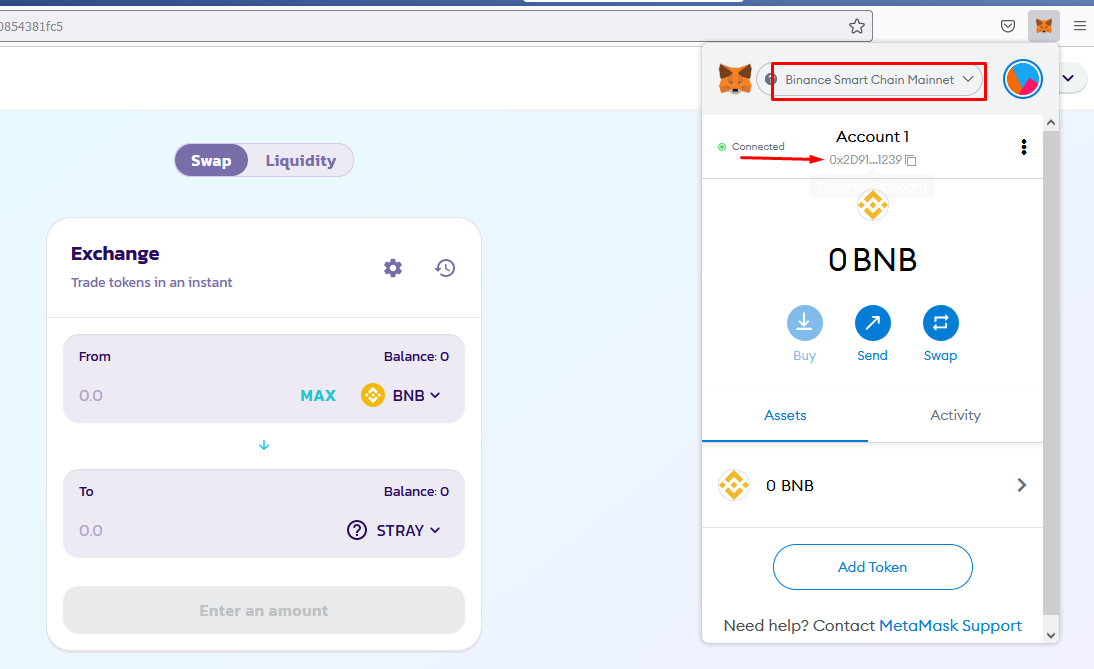
Task: Click the Account 1 name
Action: pos(872,137)
